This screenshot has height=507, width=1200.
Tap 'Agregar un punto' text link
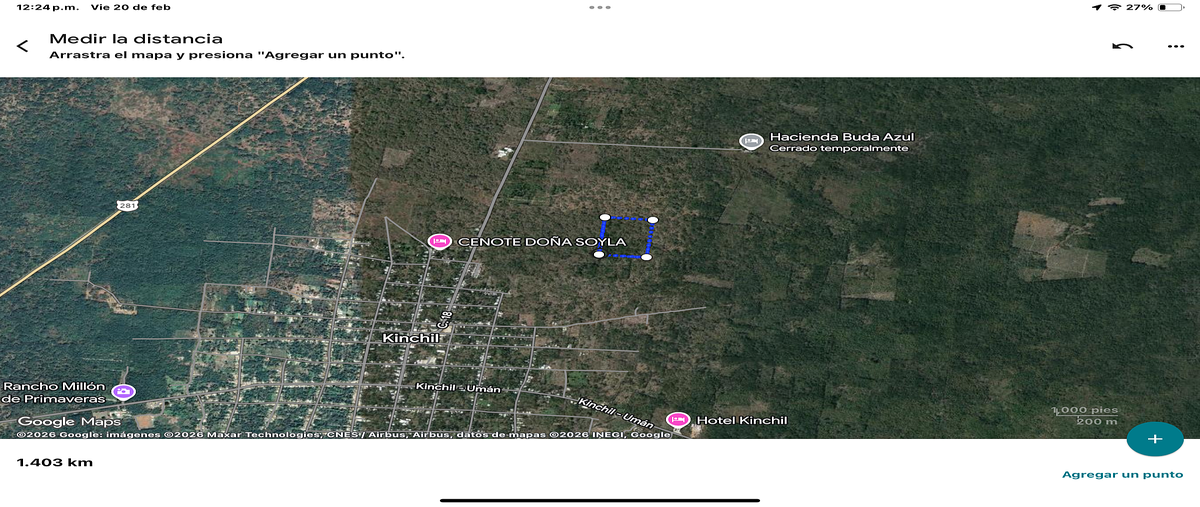[x=1122, y=474]
